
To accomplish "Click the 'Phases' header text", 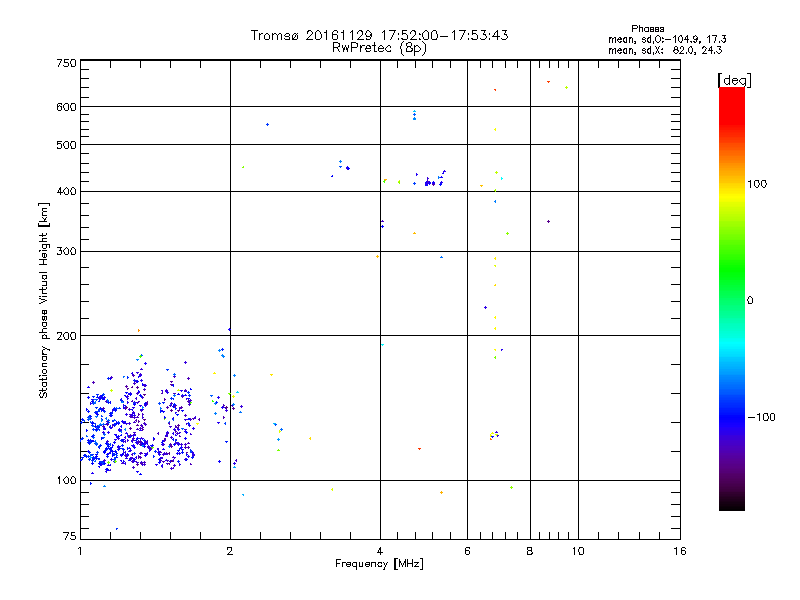I will point(647,29).
